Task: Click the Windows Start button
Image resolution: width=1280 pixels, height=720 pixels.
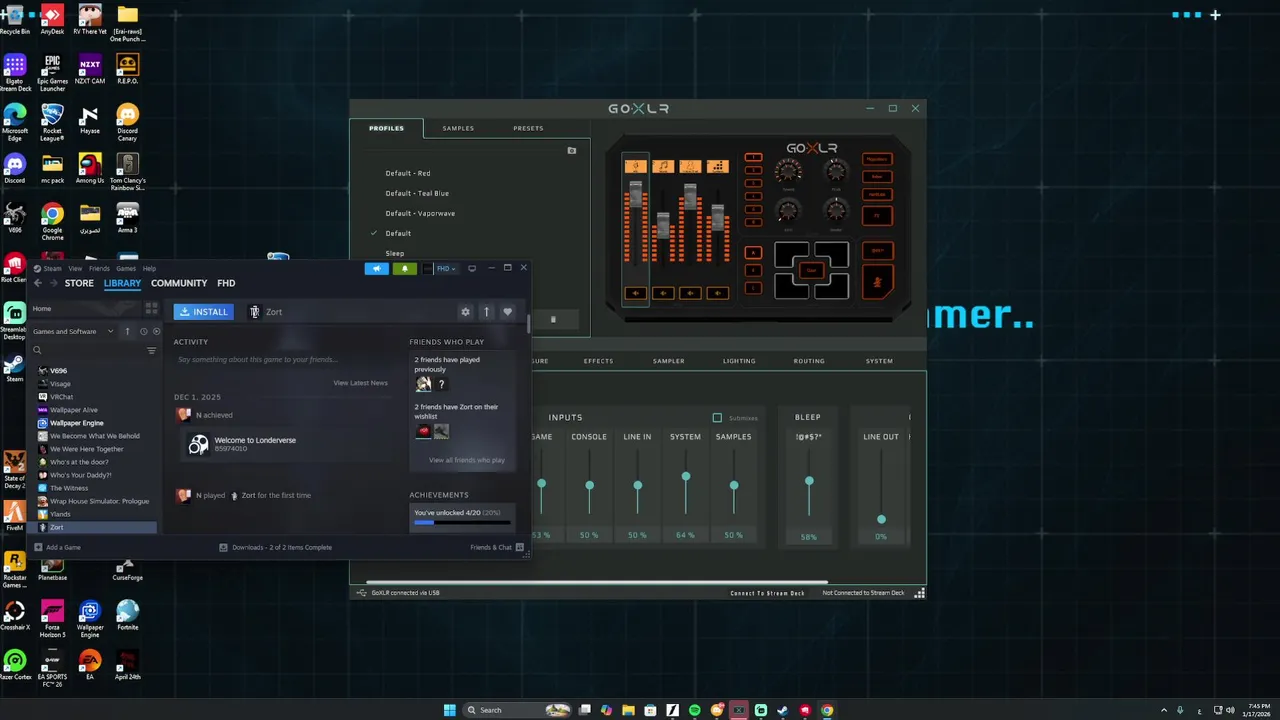Action: pos(450,710)
